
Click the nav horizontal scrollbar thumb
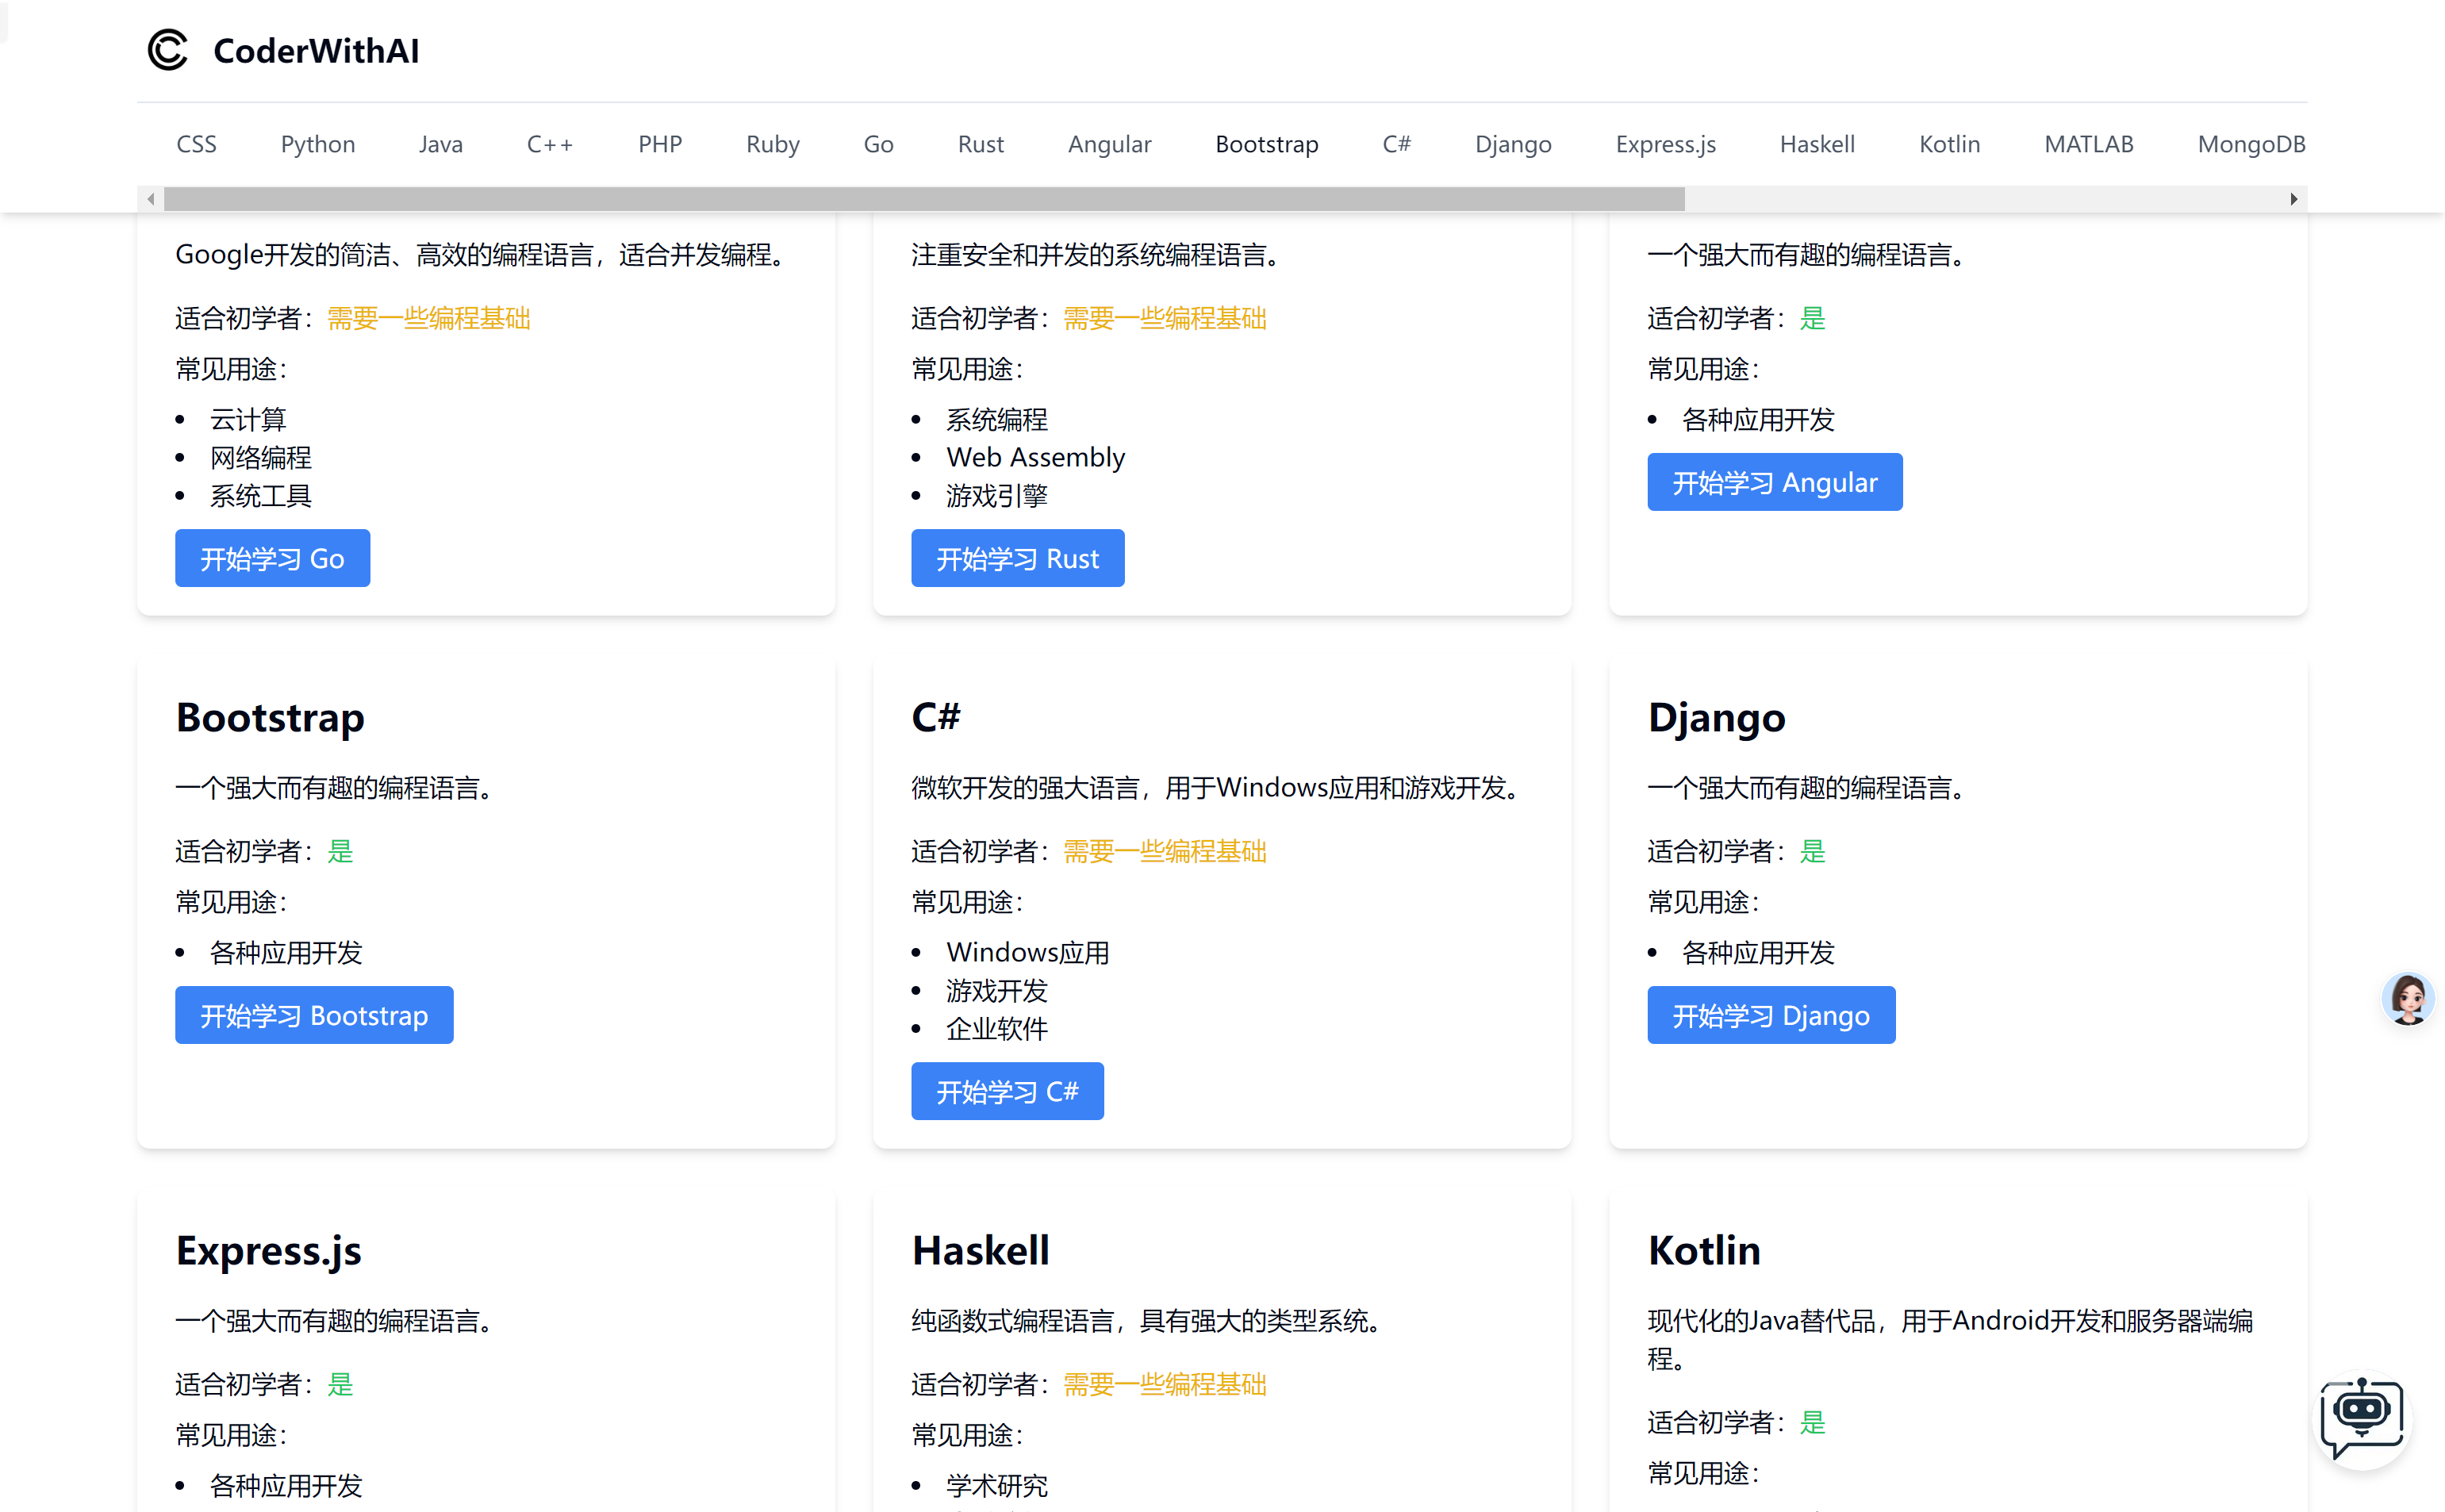click(924, 199)
